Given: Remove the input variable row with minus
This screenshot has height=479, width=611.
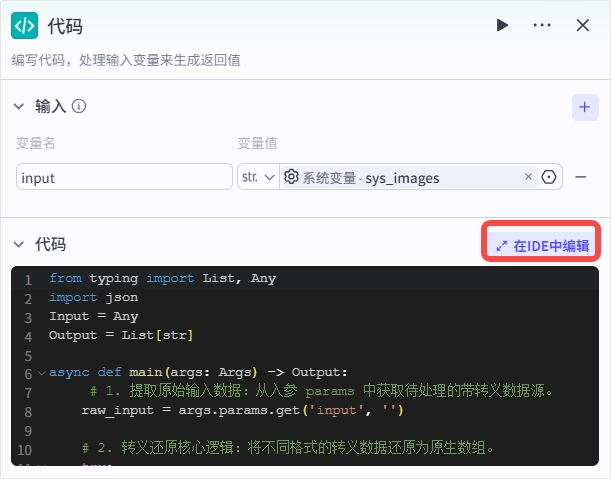Looking at the screenshot, I should coord(581,177).
